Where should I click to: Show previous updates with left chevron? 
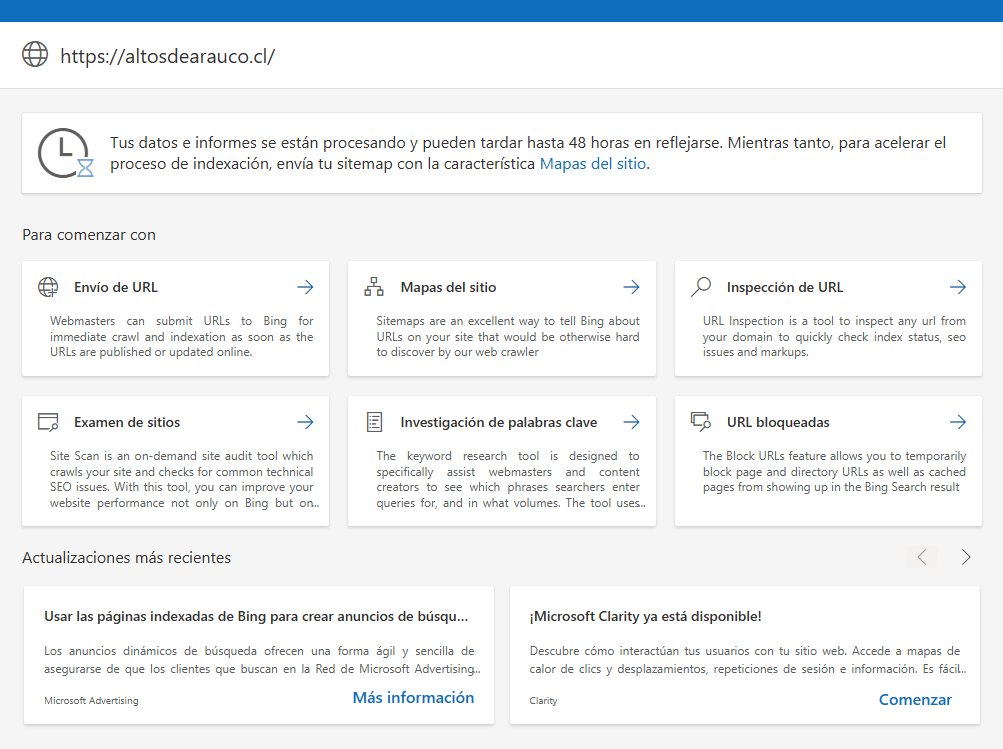[x=922, y=557]
